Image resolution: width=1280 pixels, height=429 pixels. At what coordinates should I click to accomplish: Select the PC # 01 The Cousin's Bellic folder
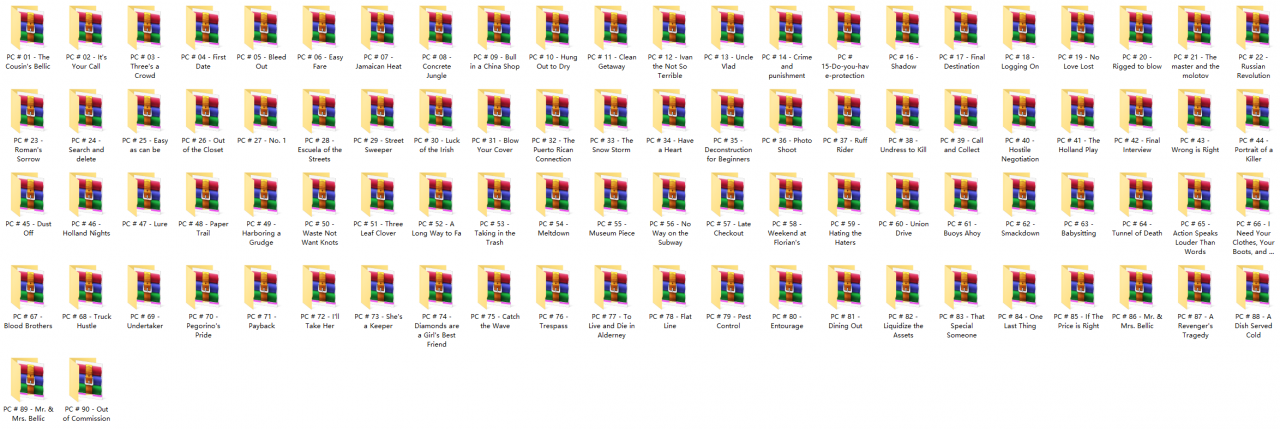pos(28,27)
